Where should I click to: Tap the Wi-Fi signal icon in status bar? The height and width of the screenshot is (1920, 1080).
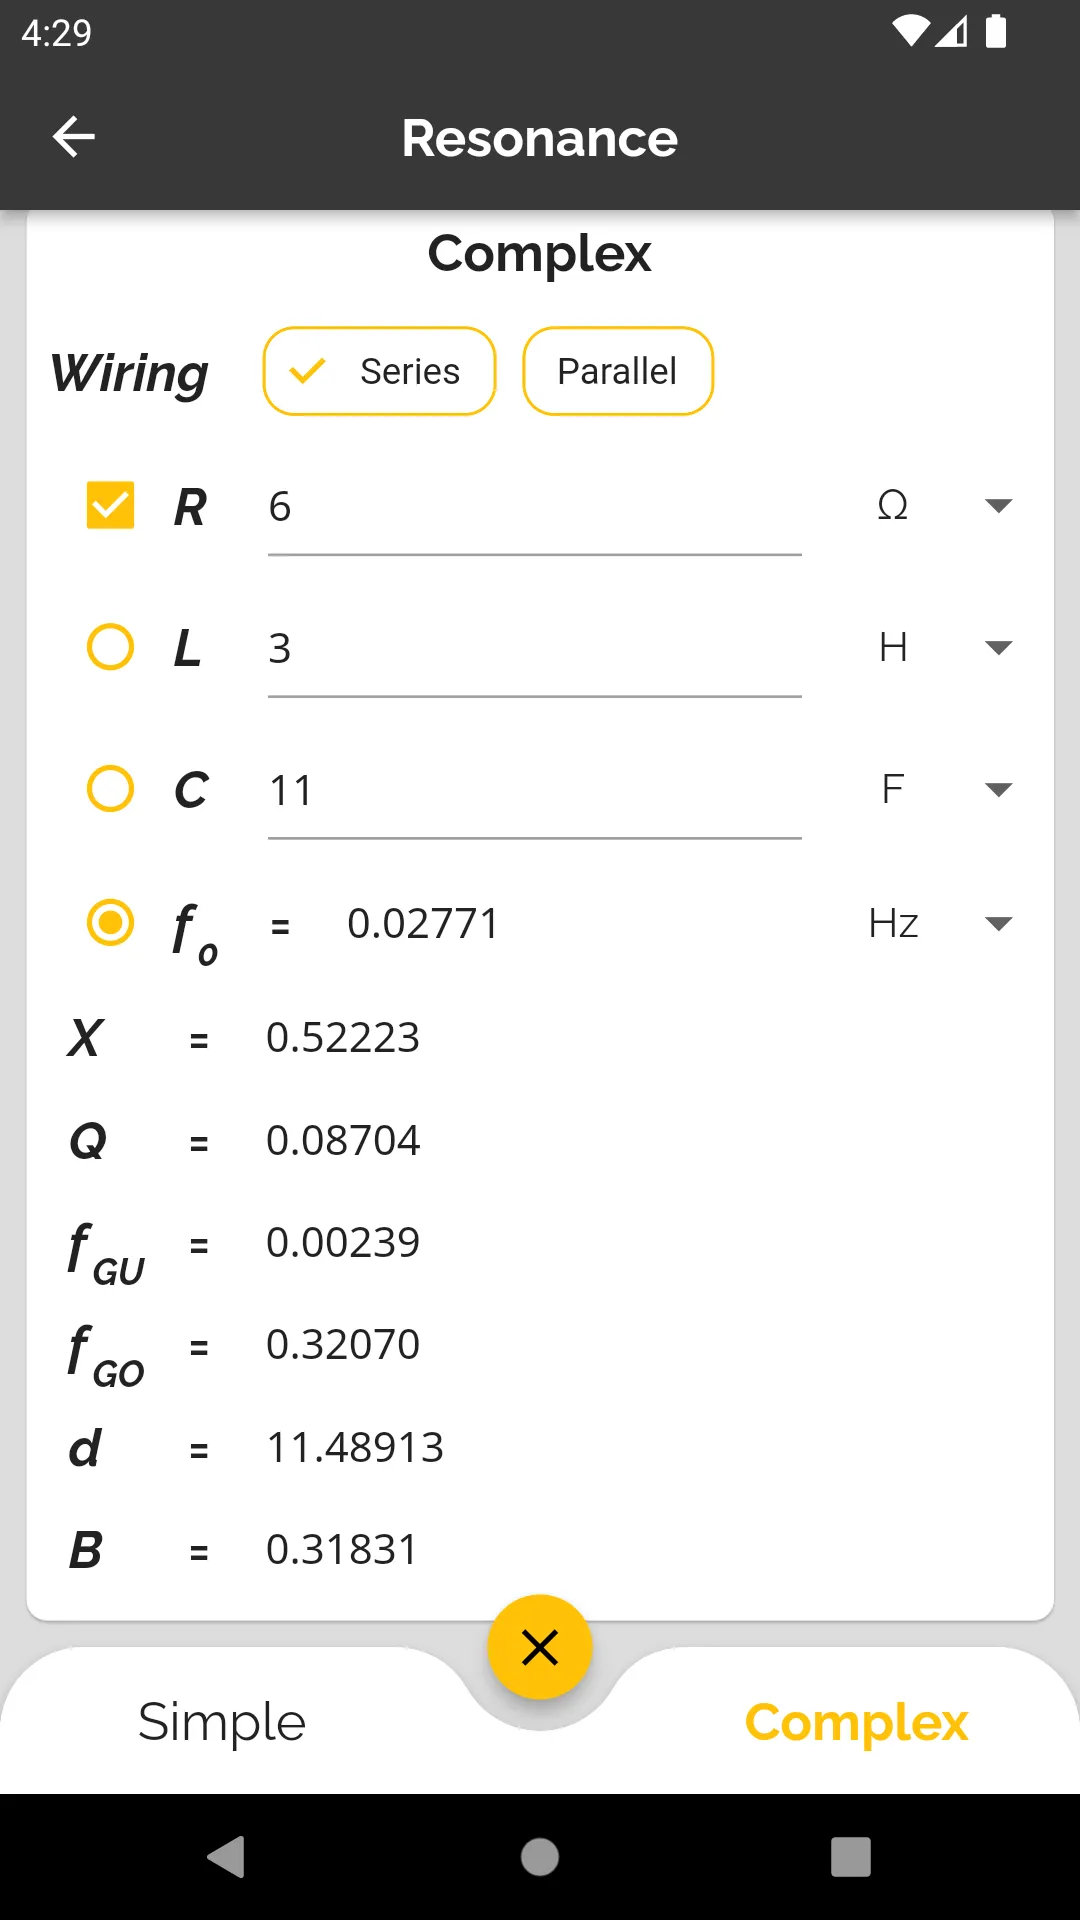tap(910, 32)
